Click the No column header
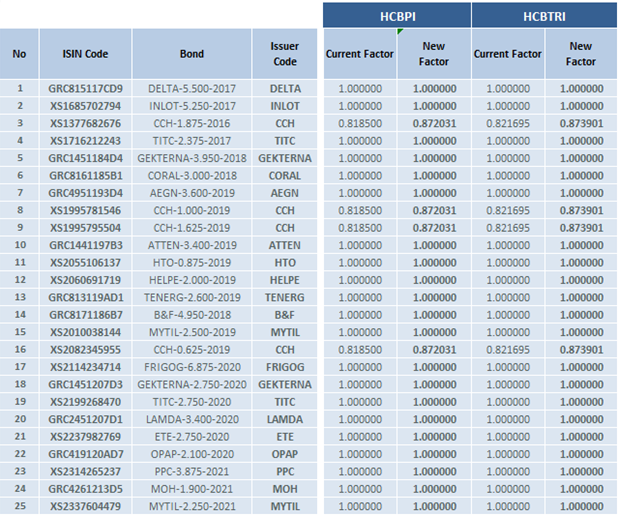This screenshot has width=618, height=515. [x=19, y=54]
